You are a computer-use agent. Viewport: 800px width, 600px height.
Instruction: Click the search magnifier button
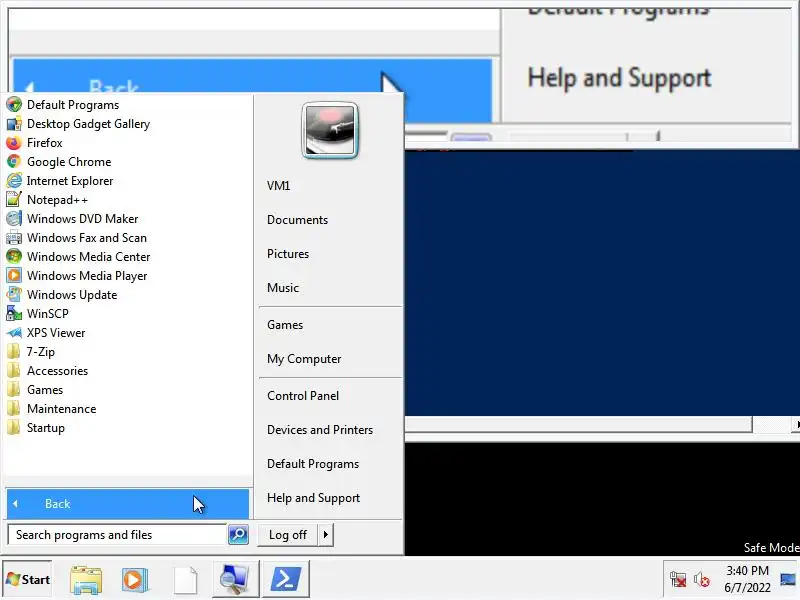coord(238,535)
